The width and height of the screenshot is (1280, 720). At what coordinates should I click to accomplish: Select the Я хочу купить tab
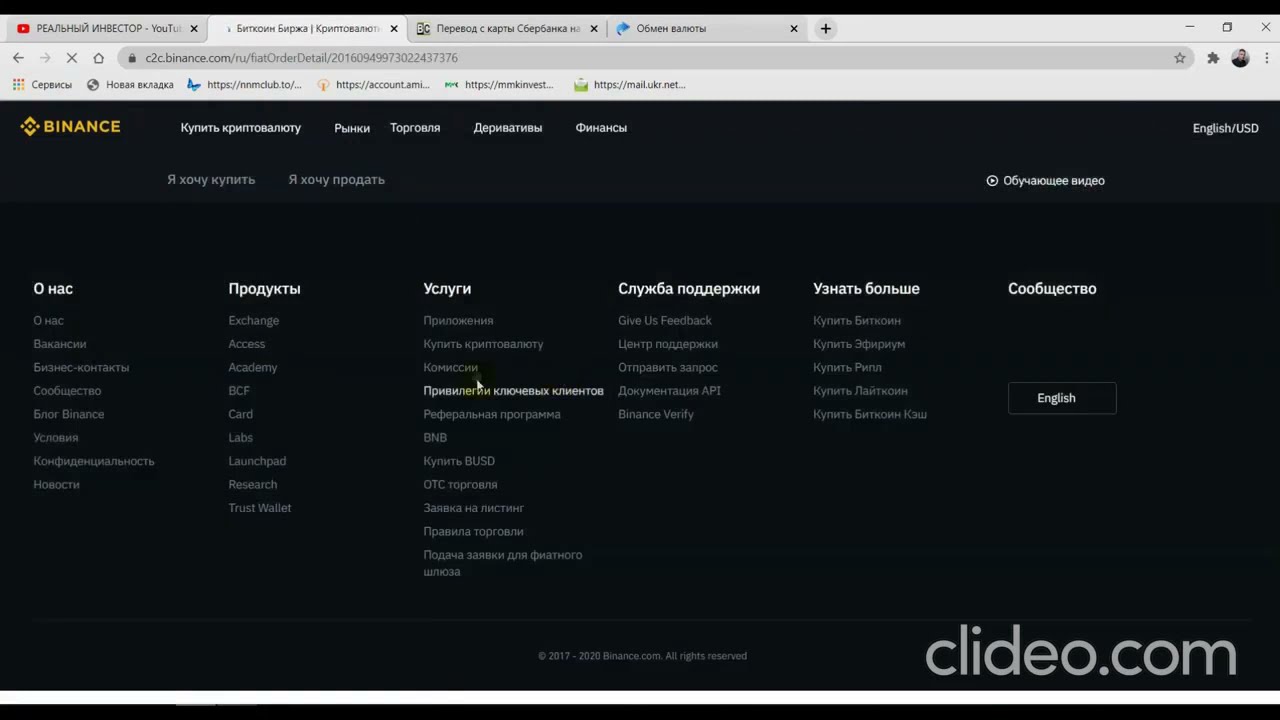pos(211,180)
